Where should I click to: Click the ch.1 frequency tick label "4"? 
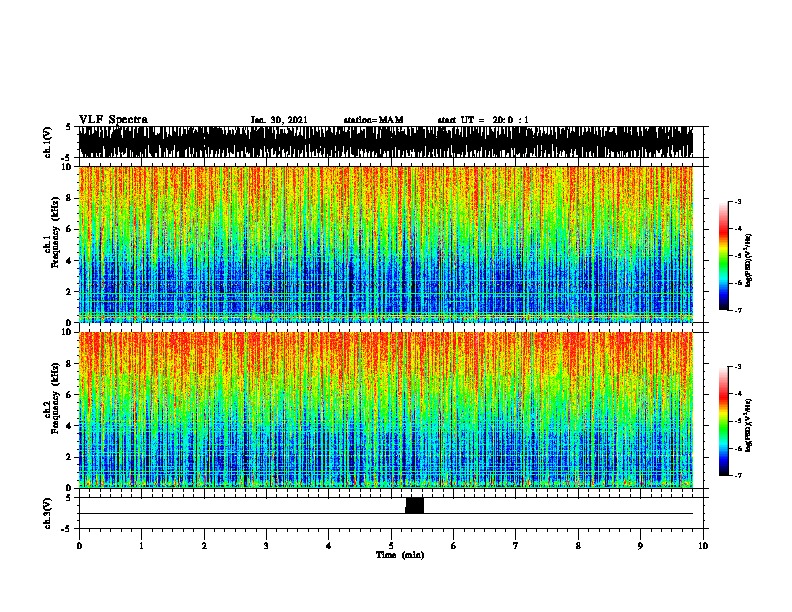pyautogui.click(x=69, y=261)
